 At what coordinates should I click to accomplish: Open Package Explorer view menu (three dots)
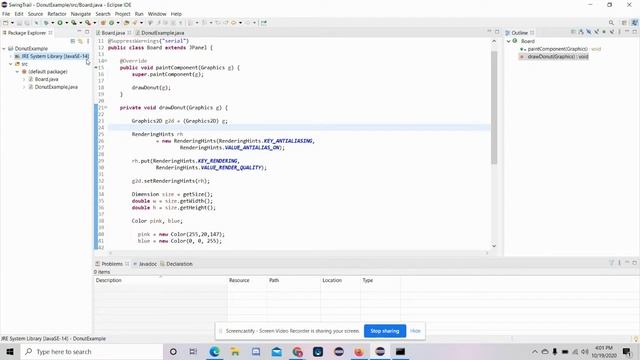[x=88, y=41]
